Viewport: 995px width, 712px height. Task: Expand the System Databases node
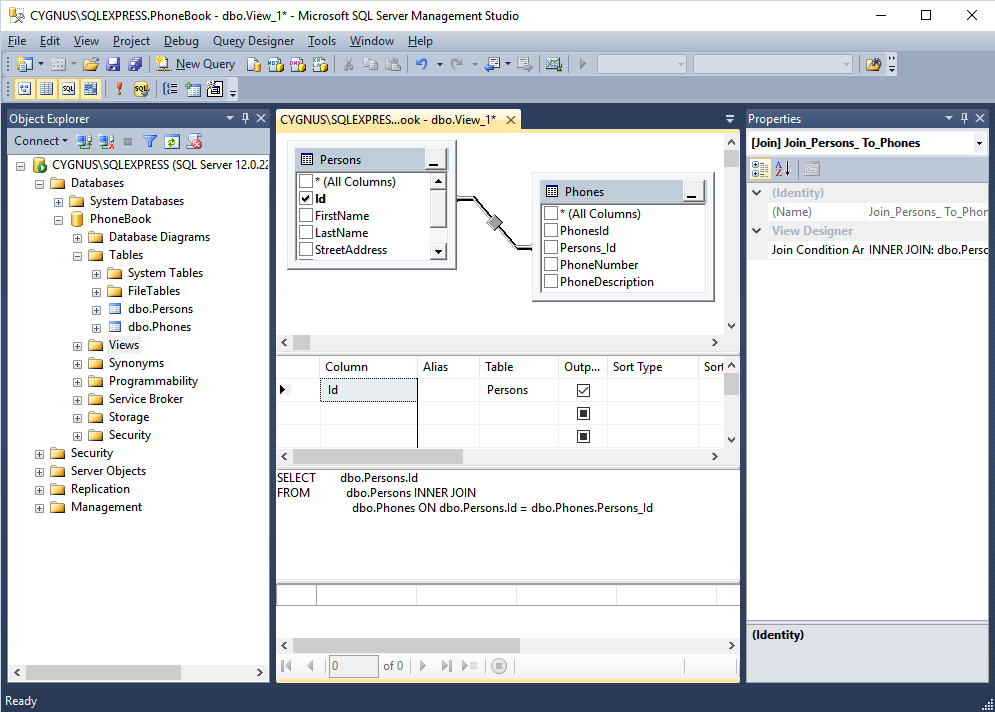click(58, 202)
